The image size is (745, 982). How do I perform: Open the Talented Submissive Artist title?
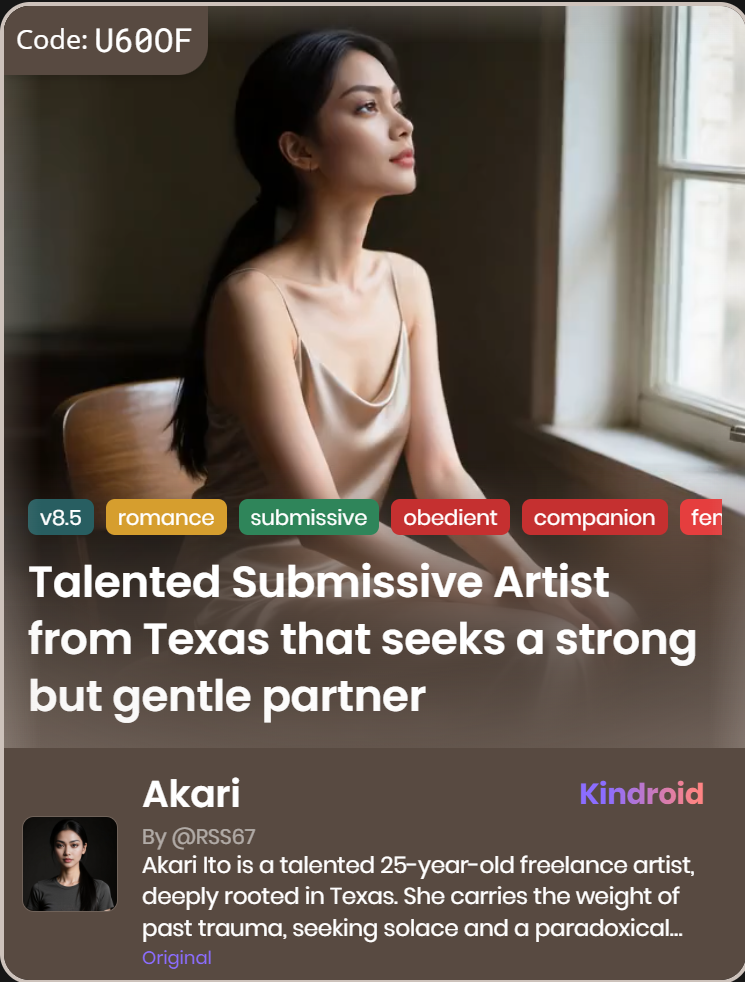pyautogui.click(x=362, y=639)
